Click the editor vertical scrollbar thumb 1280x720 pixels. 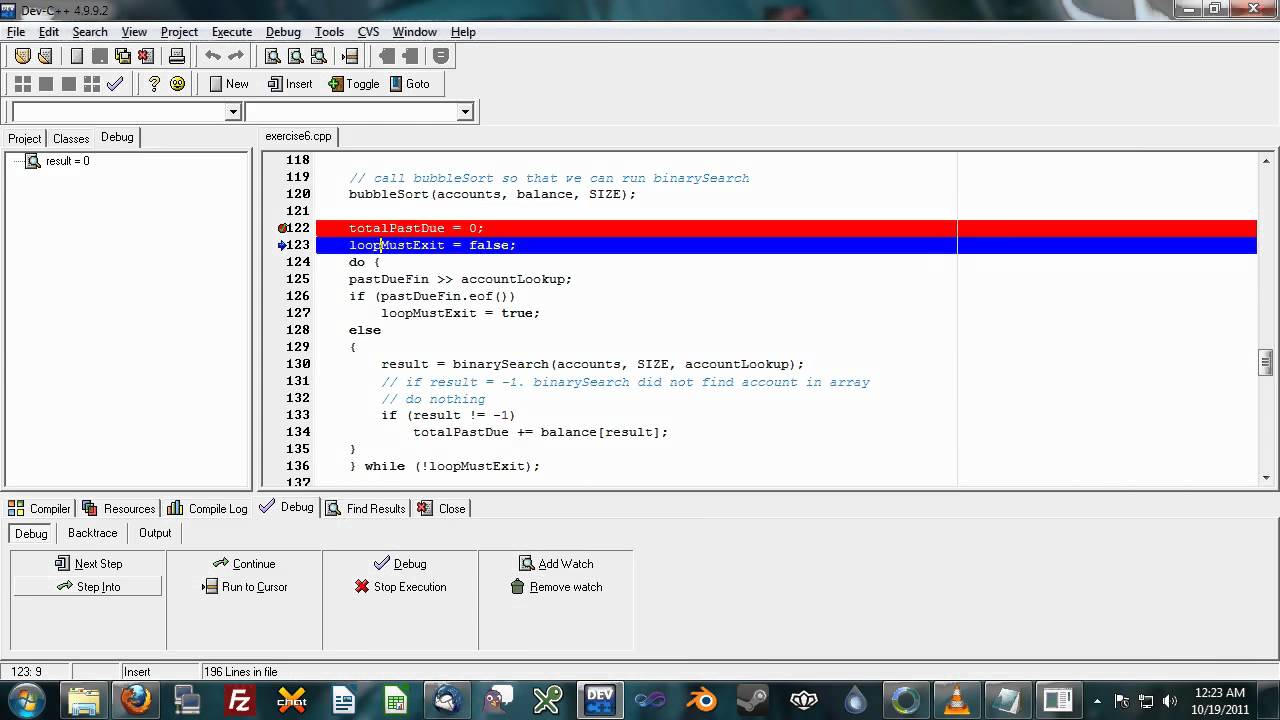point(1266,362)
